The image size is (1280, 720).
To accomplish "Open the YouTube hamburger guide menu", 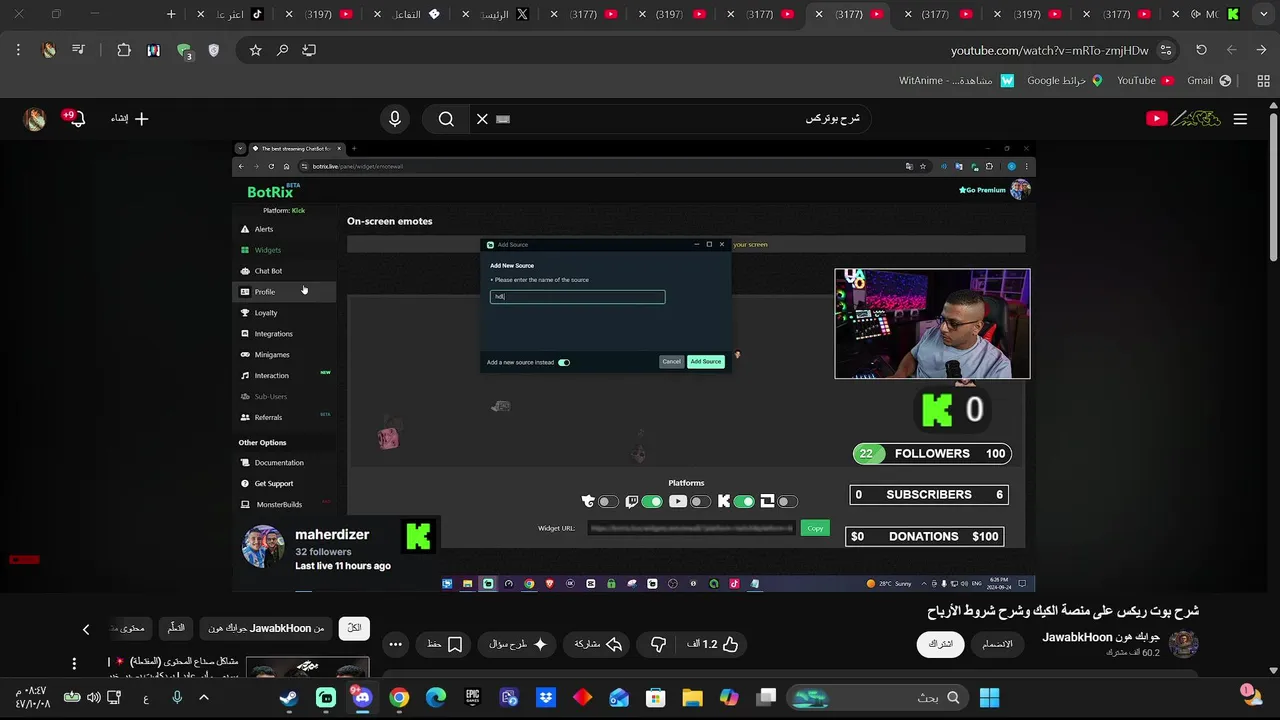I will (x=1240, y=119).
